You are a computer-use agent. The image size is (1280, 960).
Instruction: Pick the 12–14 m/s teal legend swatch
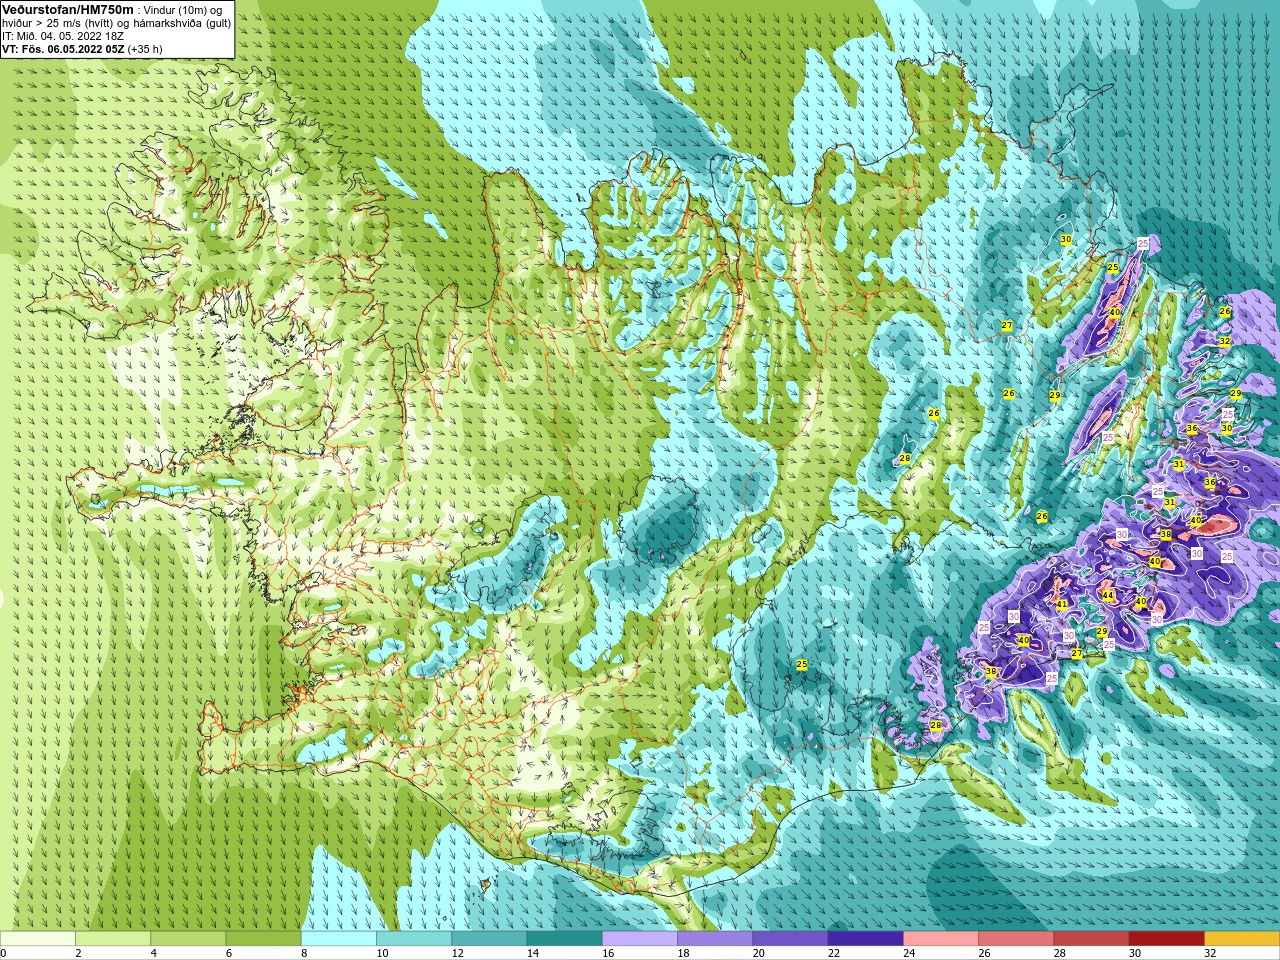tap(489, 939)
